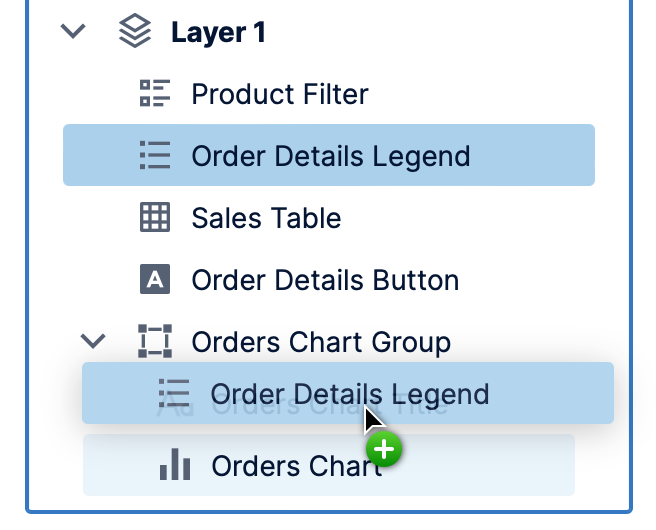Select the Sales Table item
The width and height of the screenshot is (656, 530).
click(x=266, y=218)
